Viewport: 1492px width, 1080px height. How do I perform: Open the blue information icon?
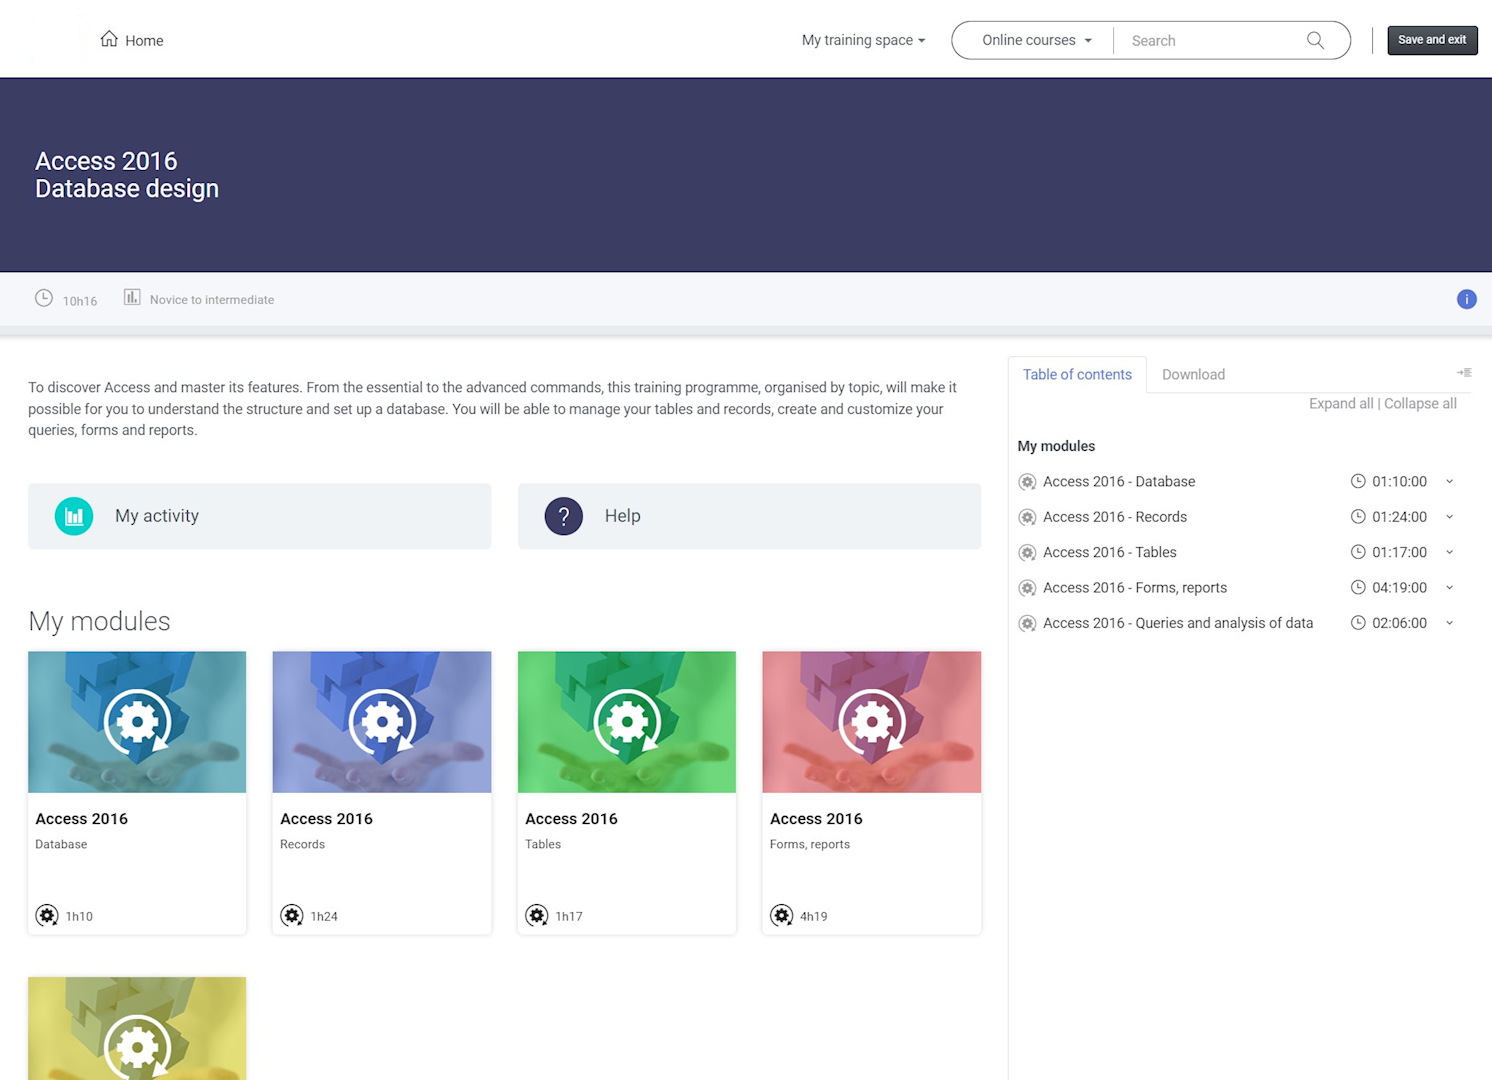point(1466,299)
